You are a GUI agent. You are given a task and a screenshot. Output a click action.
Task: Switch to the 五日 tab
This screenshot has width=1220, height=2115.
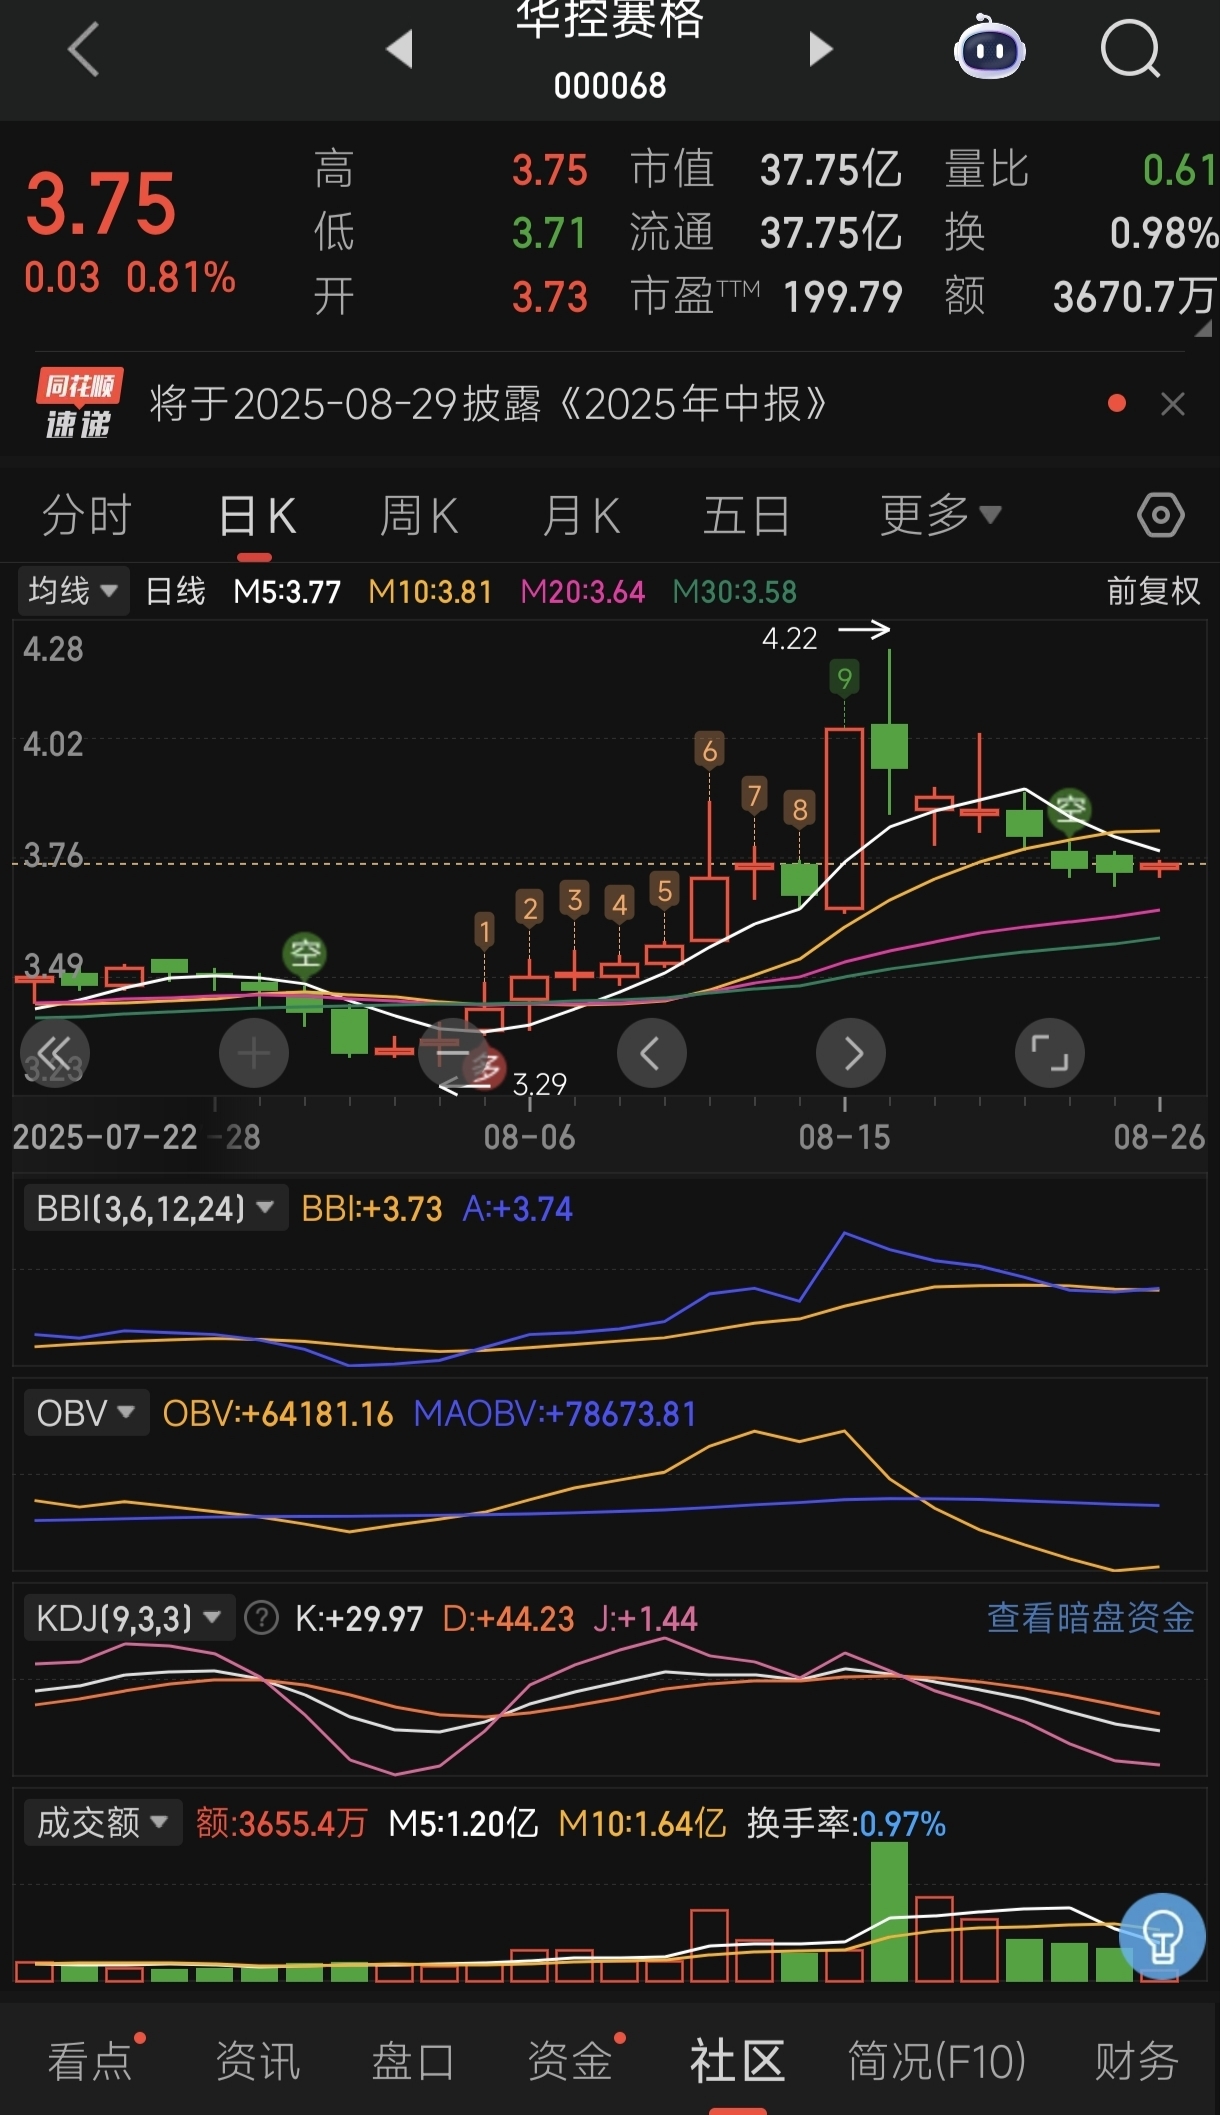pyautogui.click(x=746, y=516)
